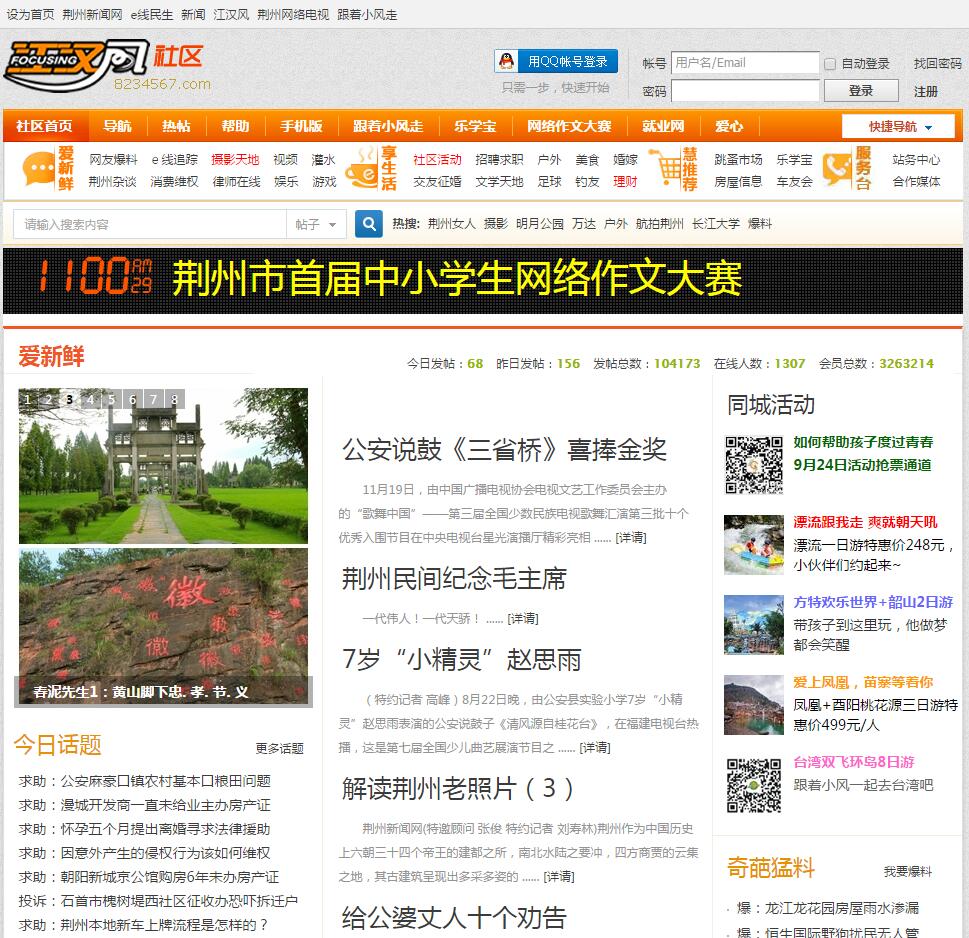Open the 帖子 search type dropdown

pyautogui.click(x=316, y=224)
